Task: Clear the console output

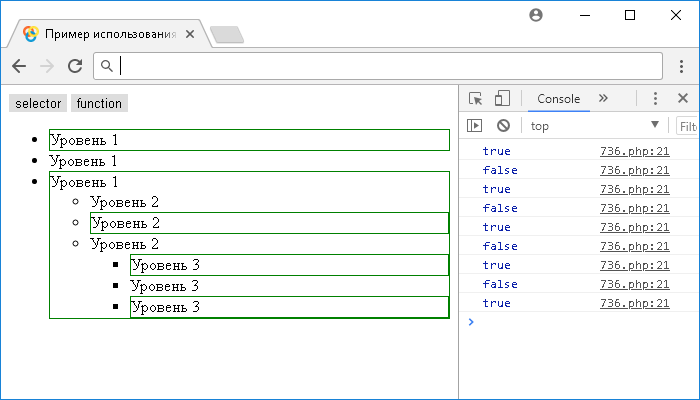Action: [x=503, y=125]
